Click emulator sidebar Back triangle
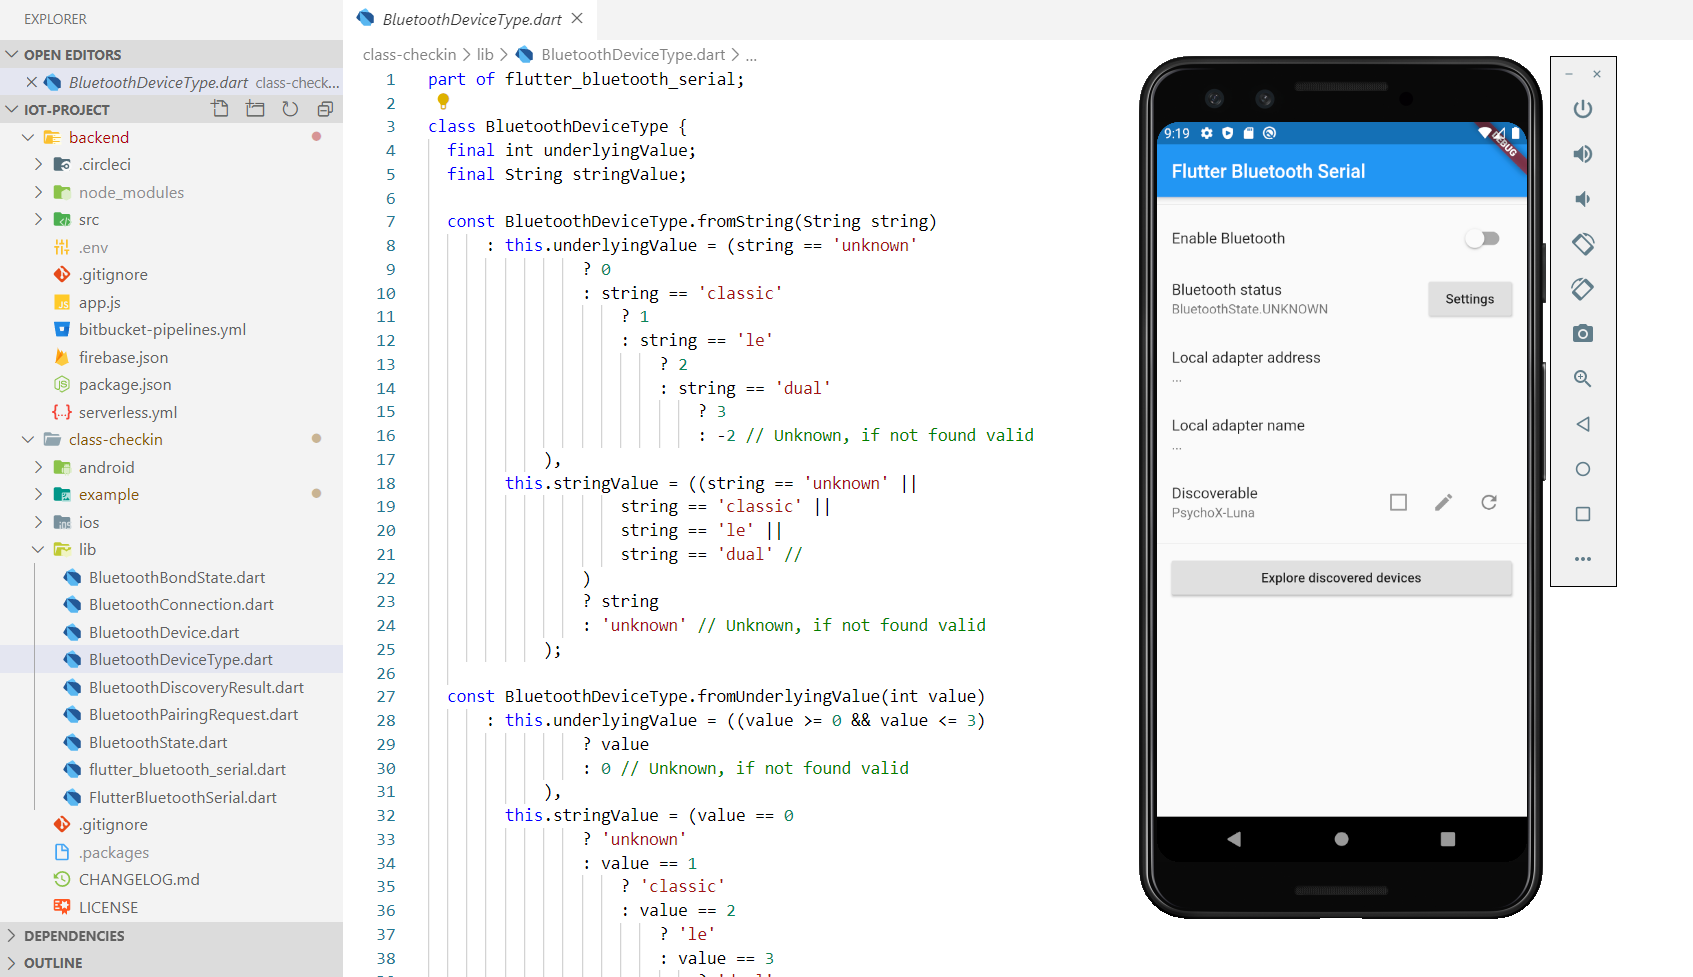The width and height of the screenshot is (1693, 977). coord(1583,424)
